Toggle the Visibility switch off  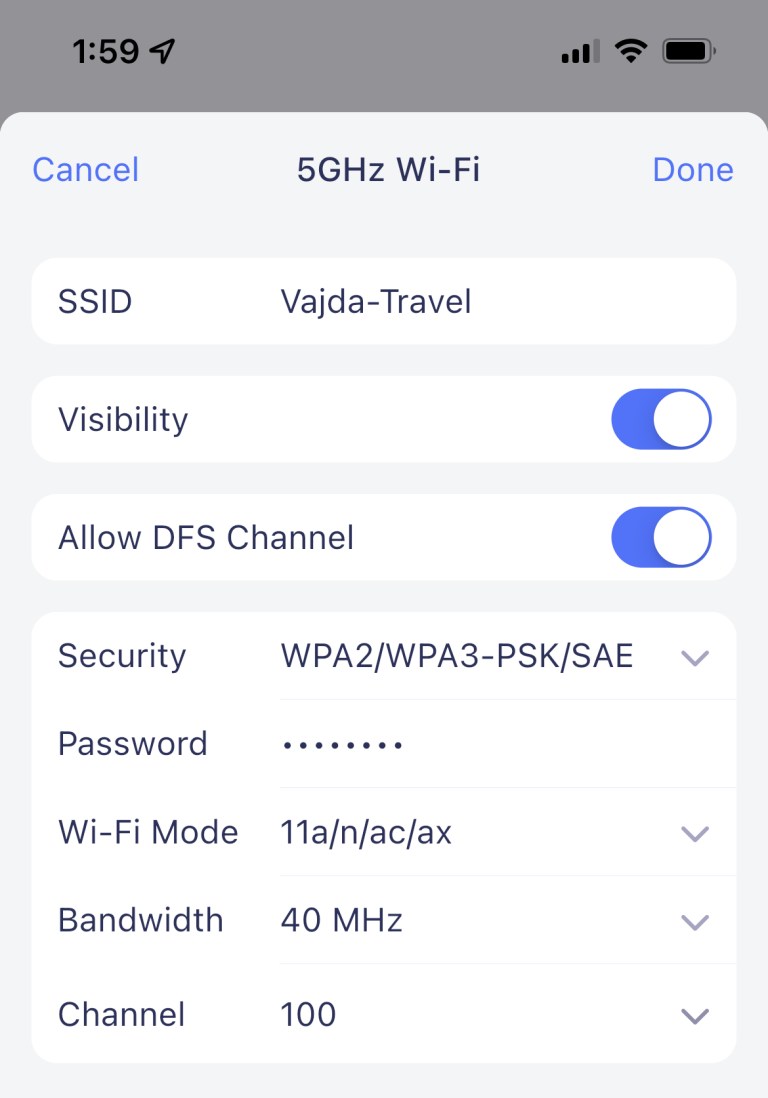[x=661, y=419]
